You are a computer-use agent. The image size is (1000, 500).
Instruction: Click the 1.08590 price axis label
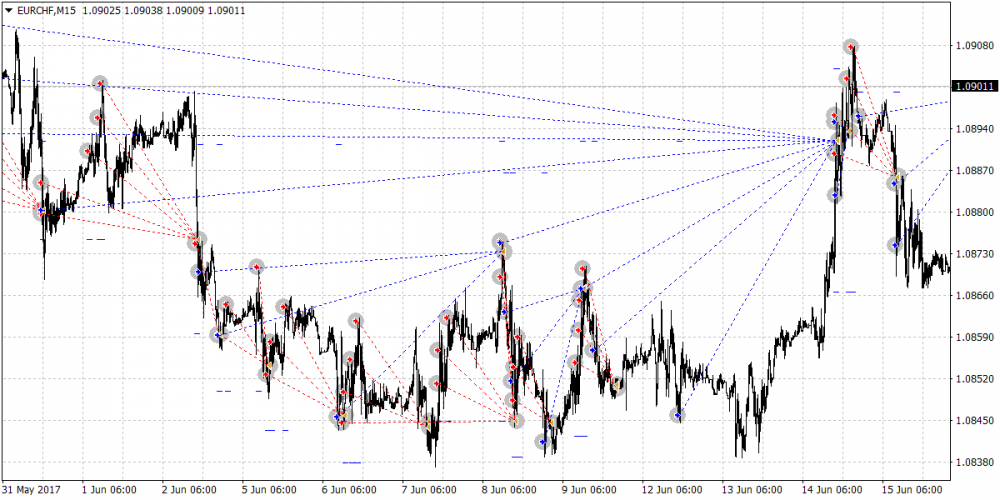pos(973,337)
